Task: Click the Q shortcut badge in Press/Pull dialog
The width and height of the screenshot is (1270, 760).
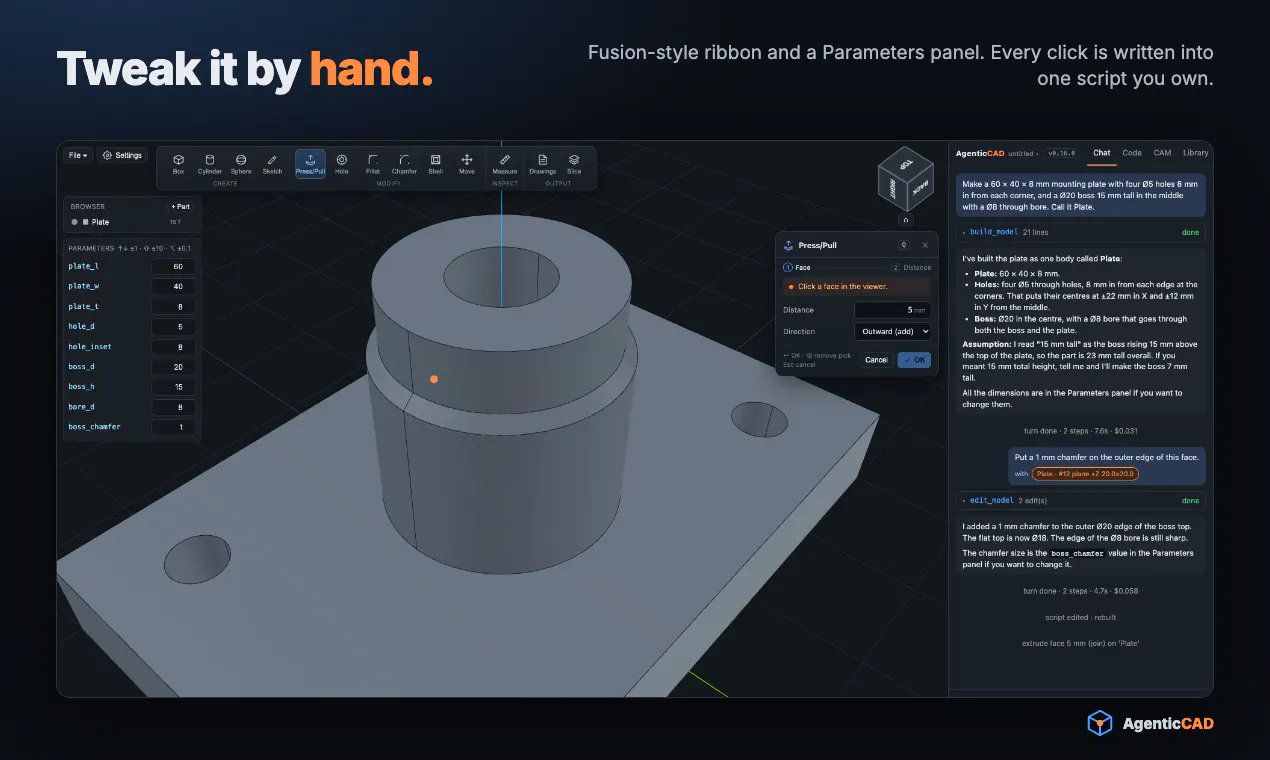Action: coord(903,245)
